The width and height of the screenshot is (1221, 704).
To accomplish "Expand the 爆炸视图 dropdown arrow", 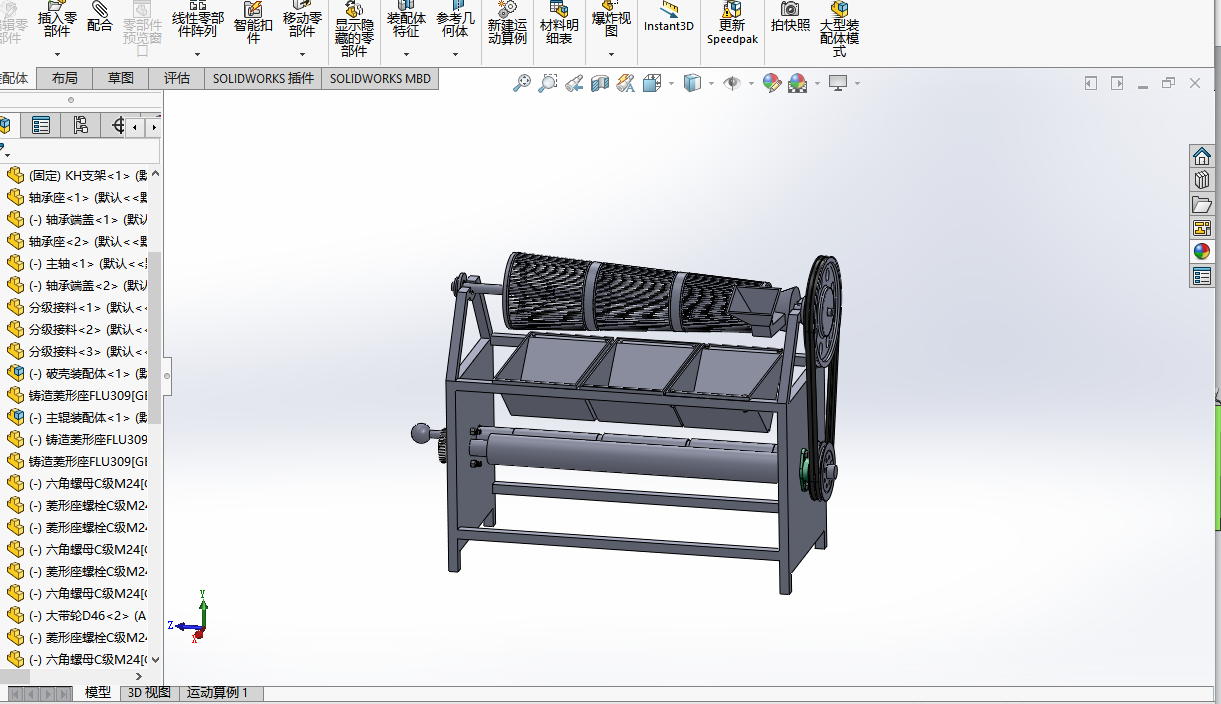I will [611, 54].
